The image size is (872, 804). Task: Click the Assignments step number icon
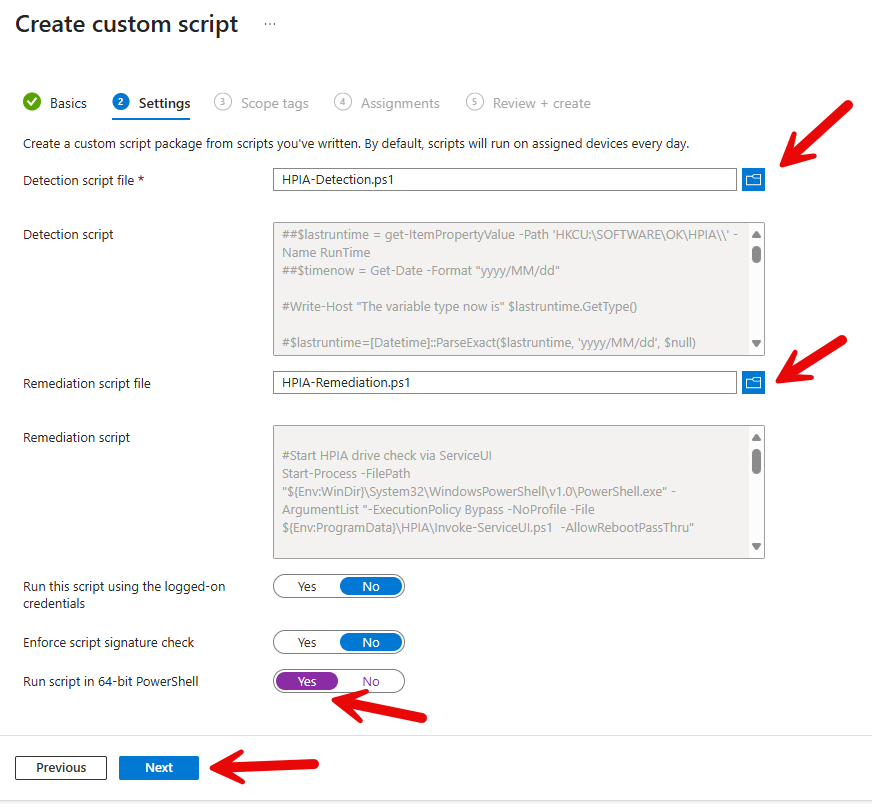[343, 102]
